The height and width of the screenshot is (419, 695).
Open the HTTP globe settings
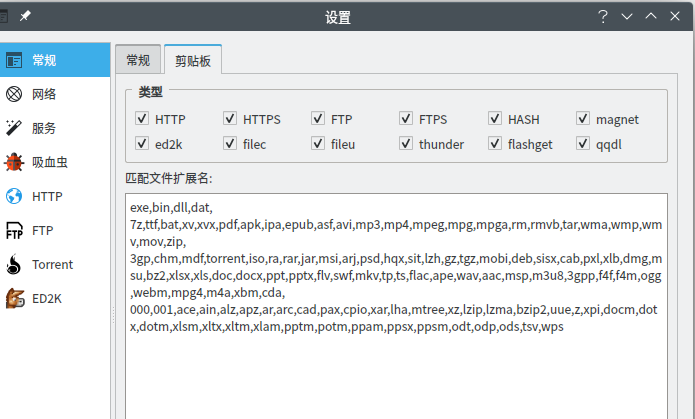tap(14, 197)
